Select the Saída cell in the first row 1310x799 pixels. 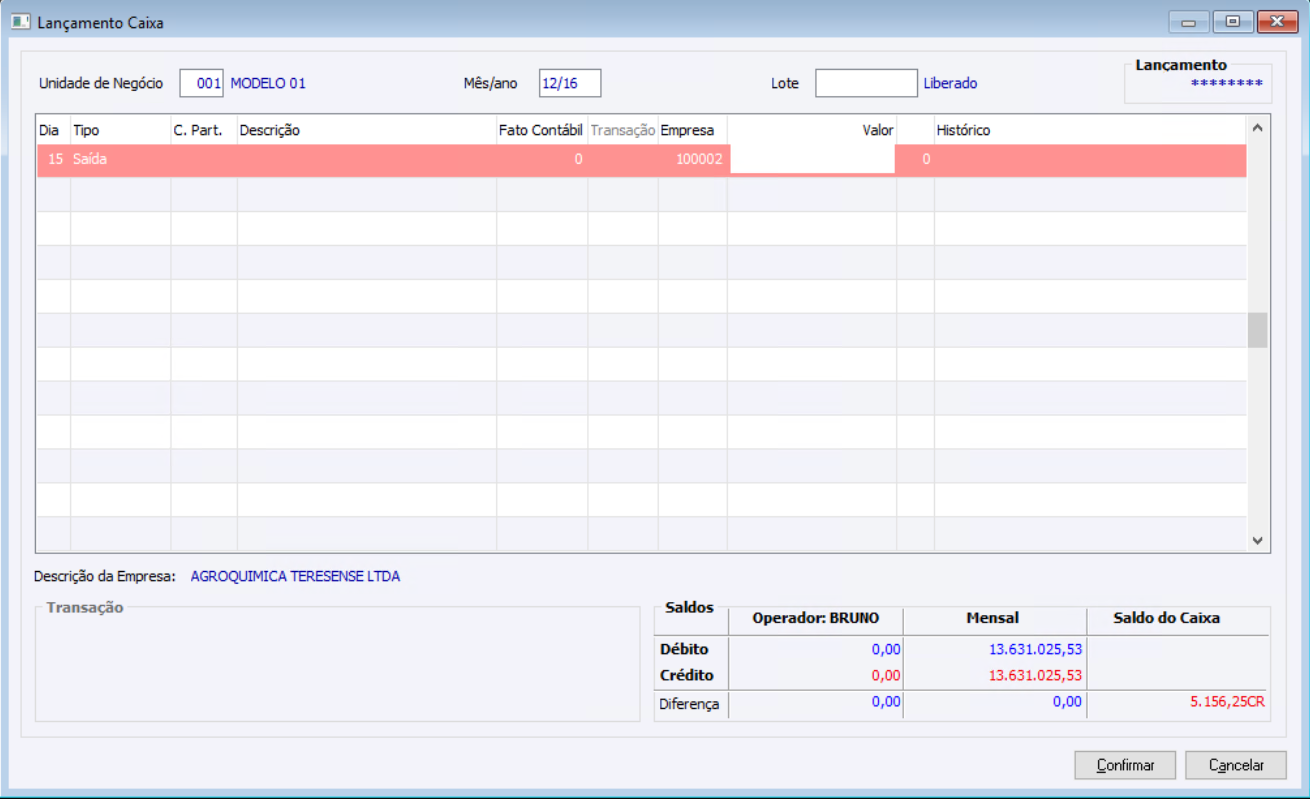pyautogui.click(x=120, y=160)
